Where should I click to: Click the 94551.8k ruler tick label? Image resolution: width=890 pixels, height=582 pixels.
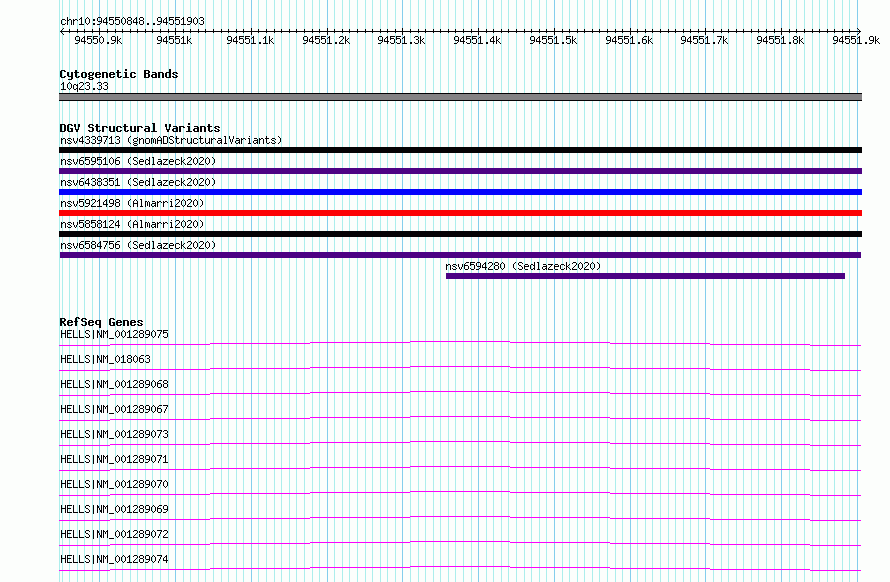[780, 40]
